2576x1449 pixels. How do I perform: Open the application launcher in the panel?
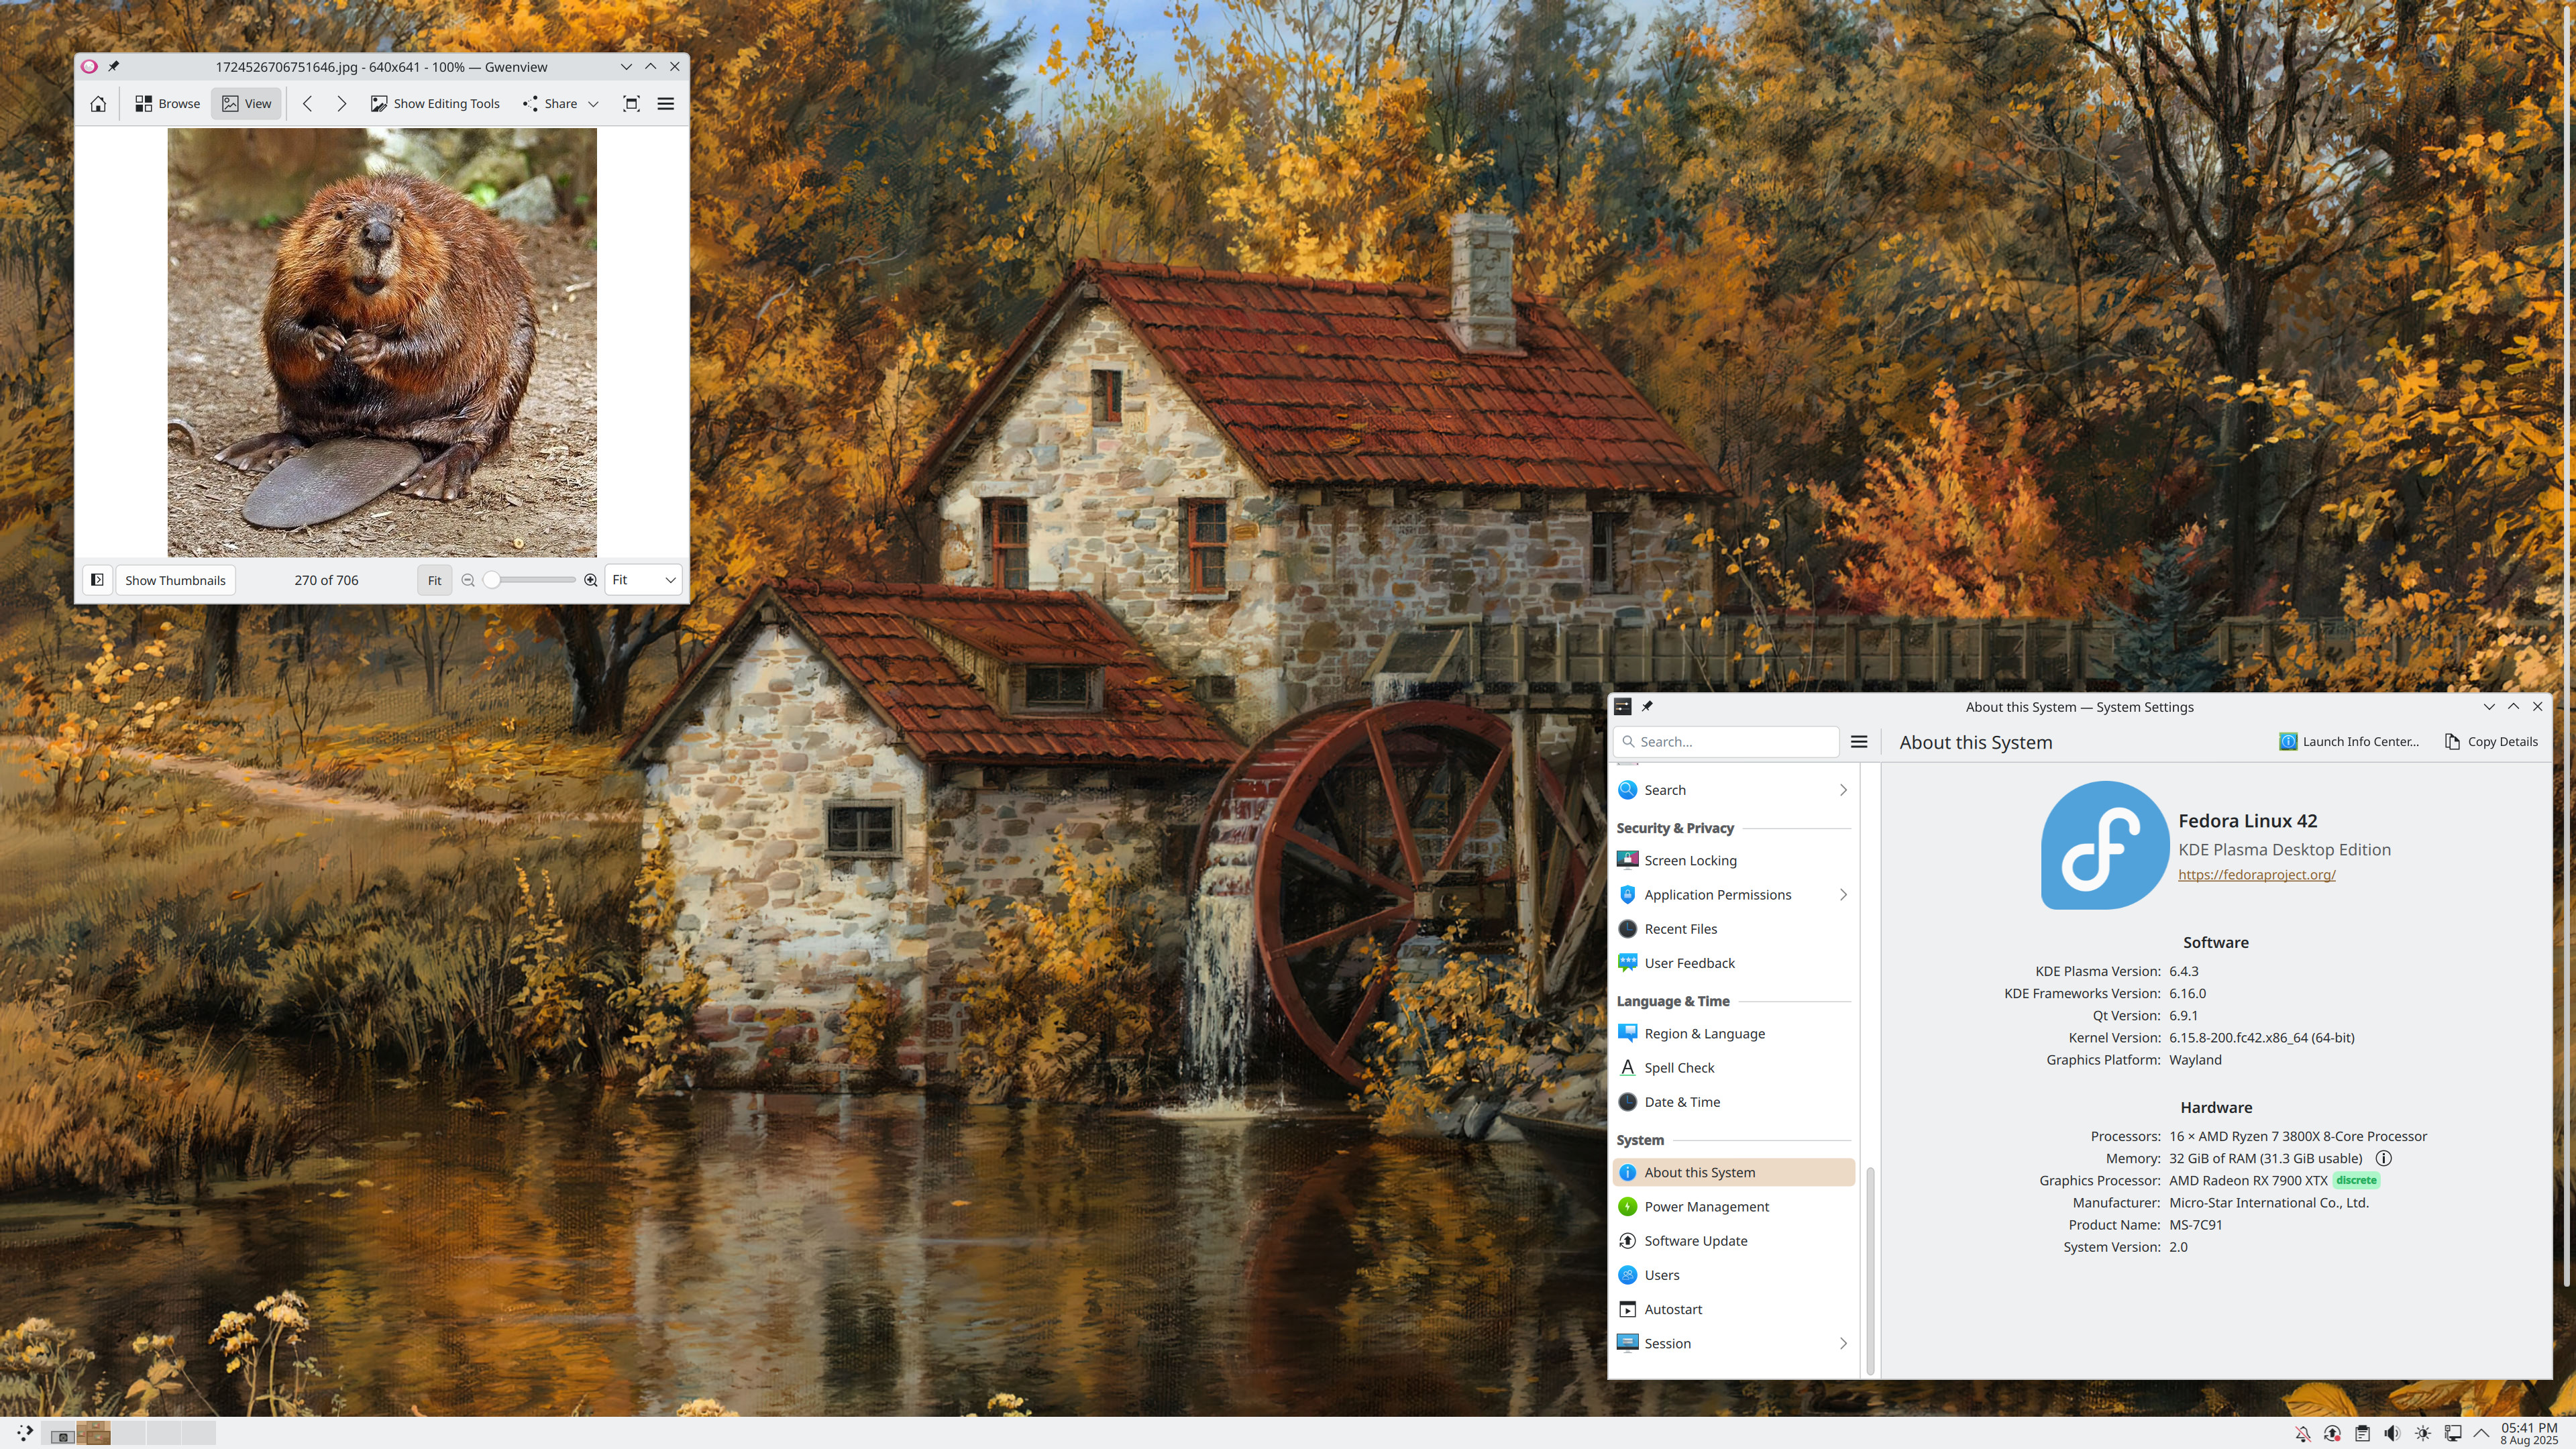(x=25, y=1433)
